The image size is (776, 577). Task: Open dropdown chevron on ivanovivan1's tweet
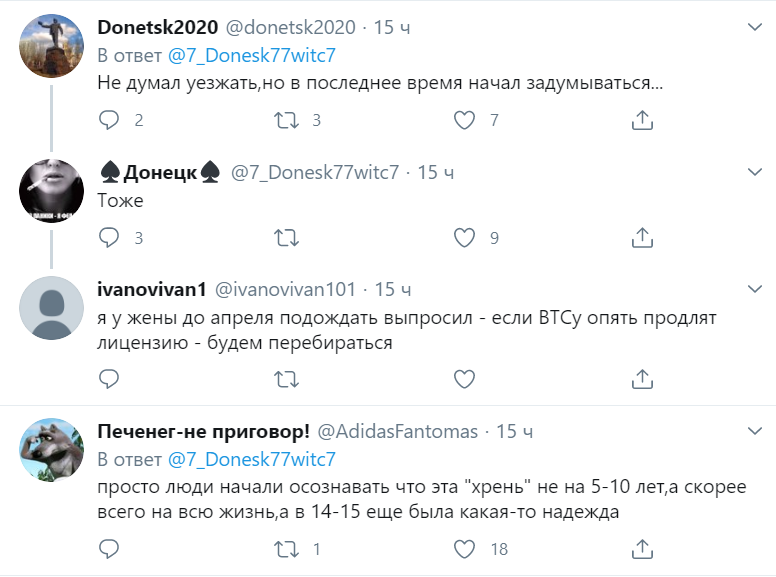point(755,288)
